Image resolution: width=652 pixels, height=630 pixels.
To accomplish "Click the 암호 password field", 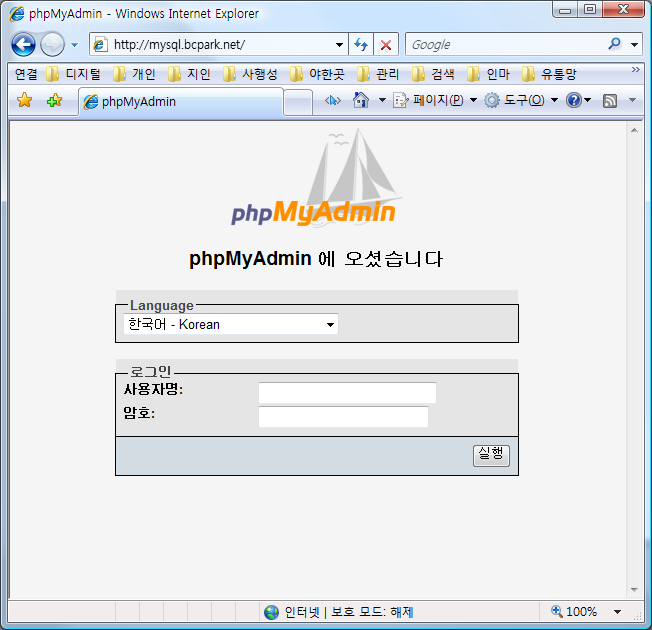I will (343, 417).
